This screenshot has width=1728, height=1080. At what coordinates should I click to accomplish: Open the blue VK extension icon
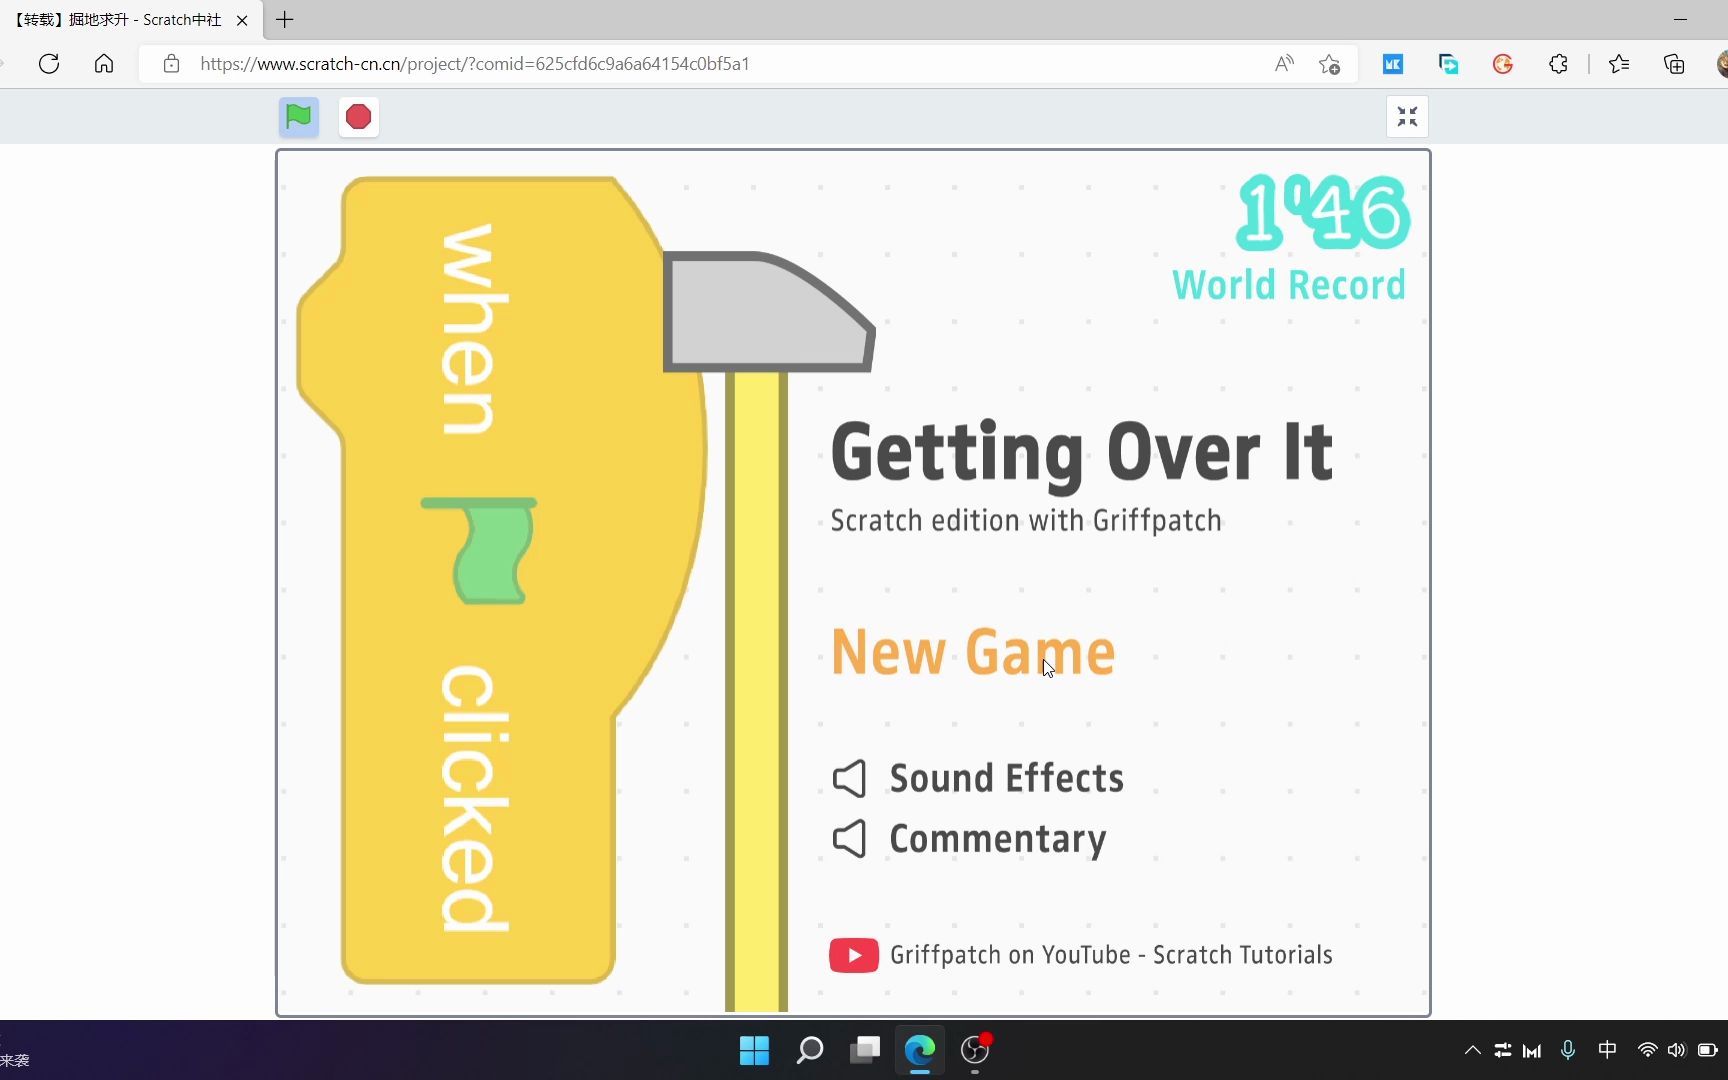coord(1392,64)
